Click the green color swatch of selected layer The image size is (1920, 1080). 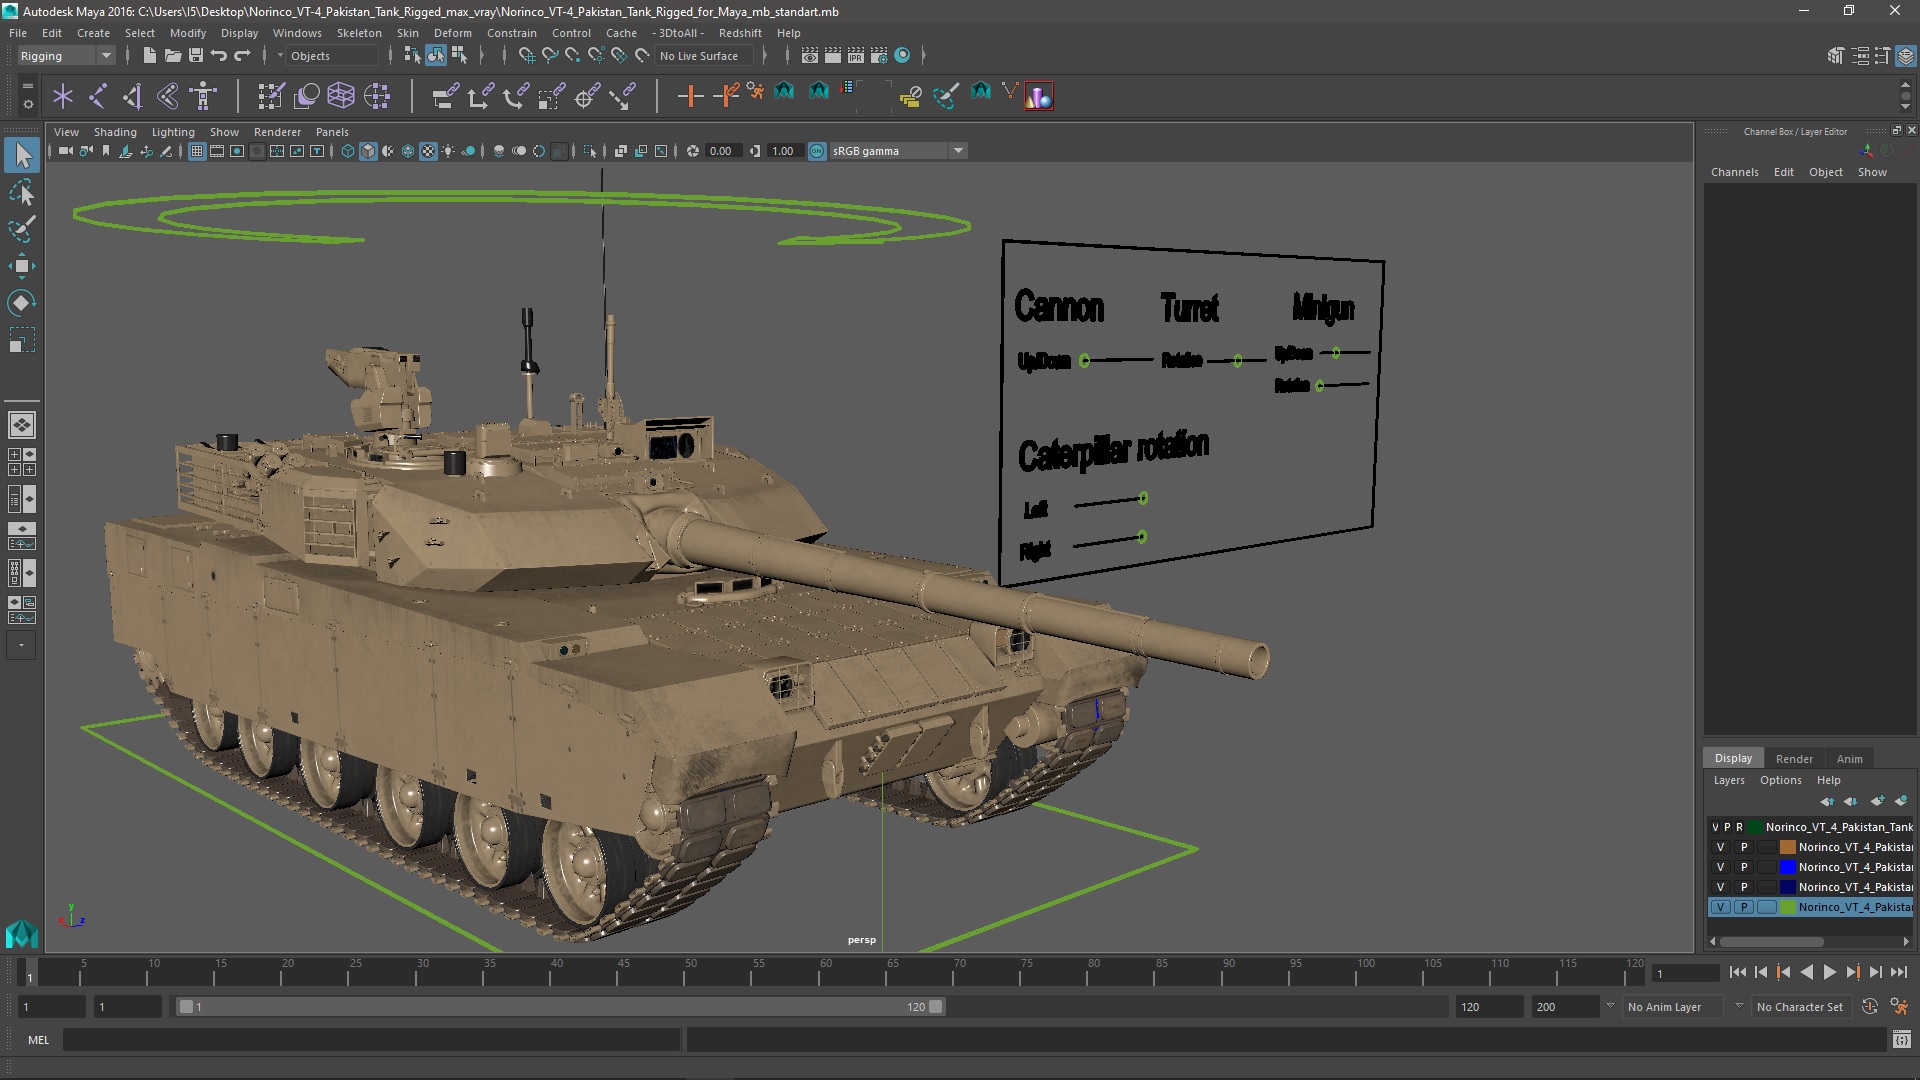(1788, 907)
